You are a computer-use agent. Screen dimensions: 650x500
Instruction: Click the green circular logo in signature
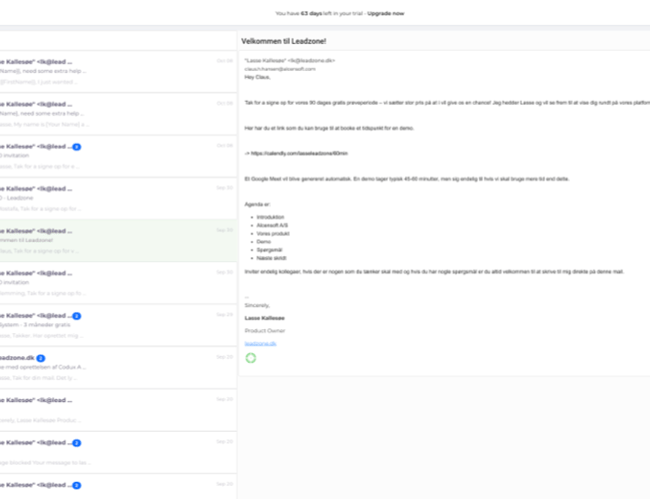pyautogui.click(x=251, y=358)
